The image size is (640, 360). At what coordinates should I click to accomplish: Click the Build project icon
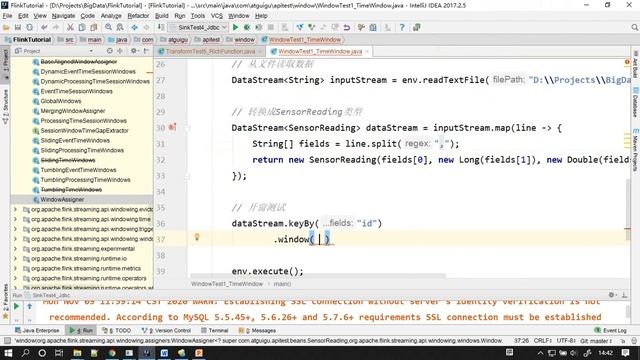tap(161, 27)
